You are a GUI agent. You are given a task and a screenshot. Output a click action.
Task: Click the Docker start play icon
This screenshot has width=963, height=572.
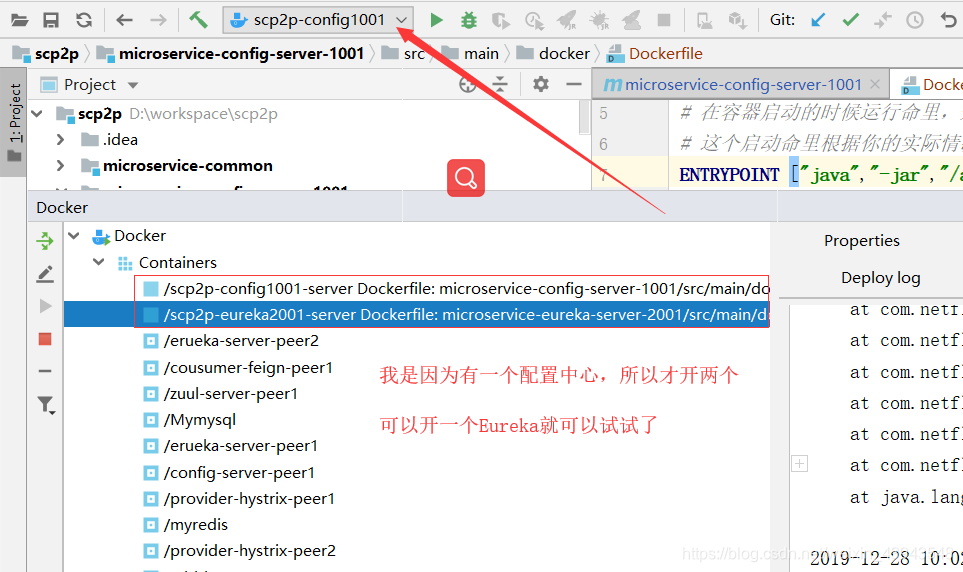(x=45, y=306)
